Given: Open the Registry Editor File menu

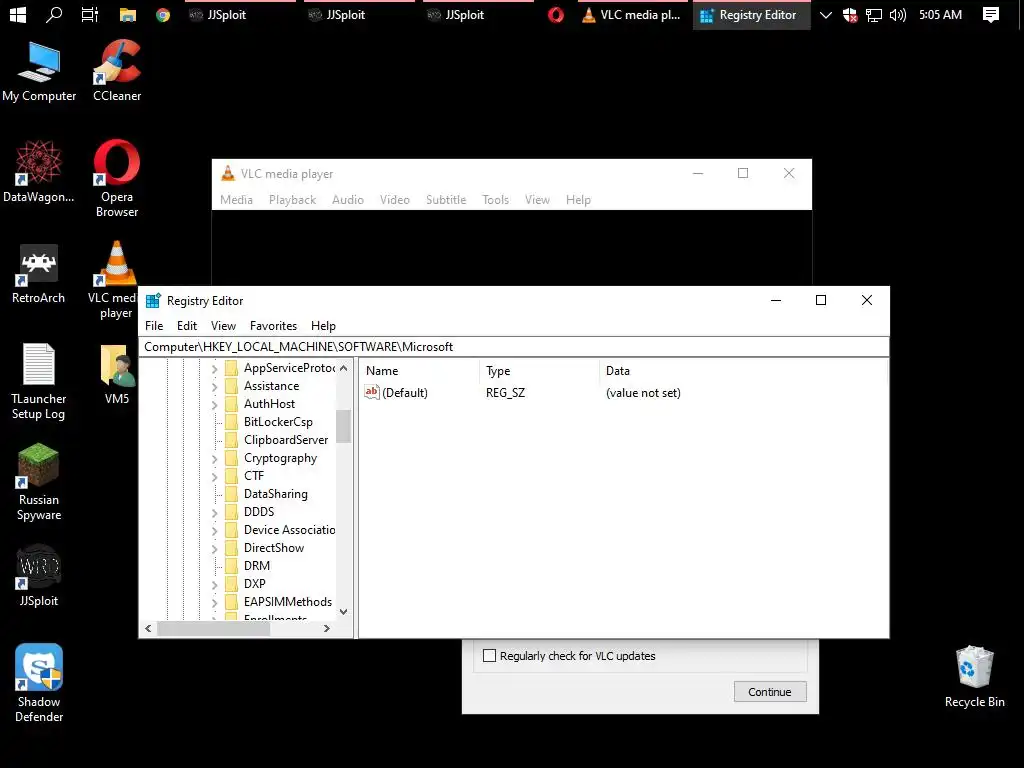Looking at the screenshot, I should point(154,325).
